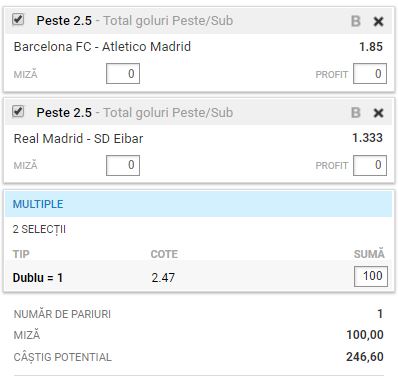Uncheck the Barcelona FC - Atletico Madrid checkbox

[x=18, y=19]
